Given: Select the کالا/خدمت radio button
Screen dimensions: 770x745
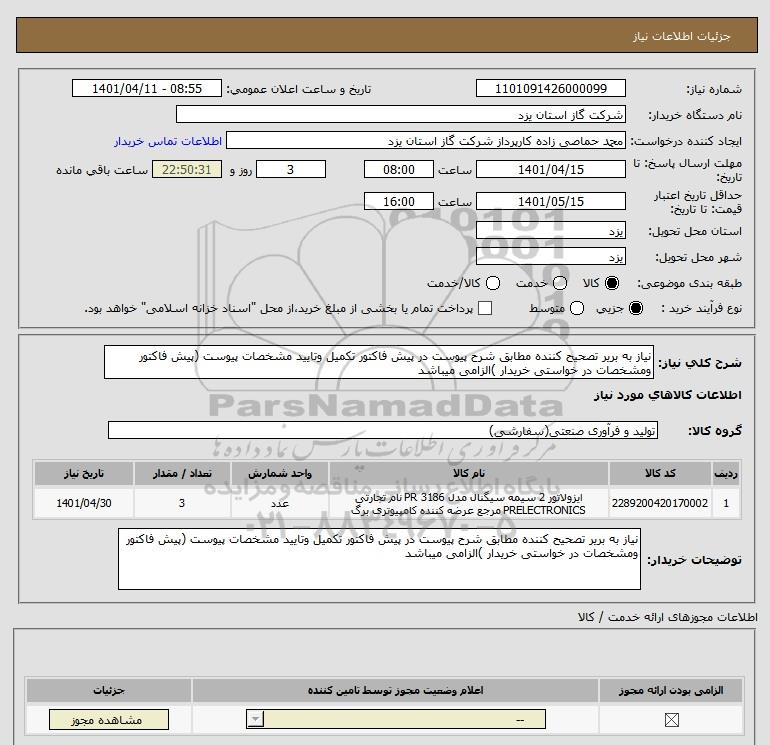Looking at the screenshot, I should pos(493,283).
